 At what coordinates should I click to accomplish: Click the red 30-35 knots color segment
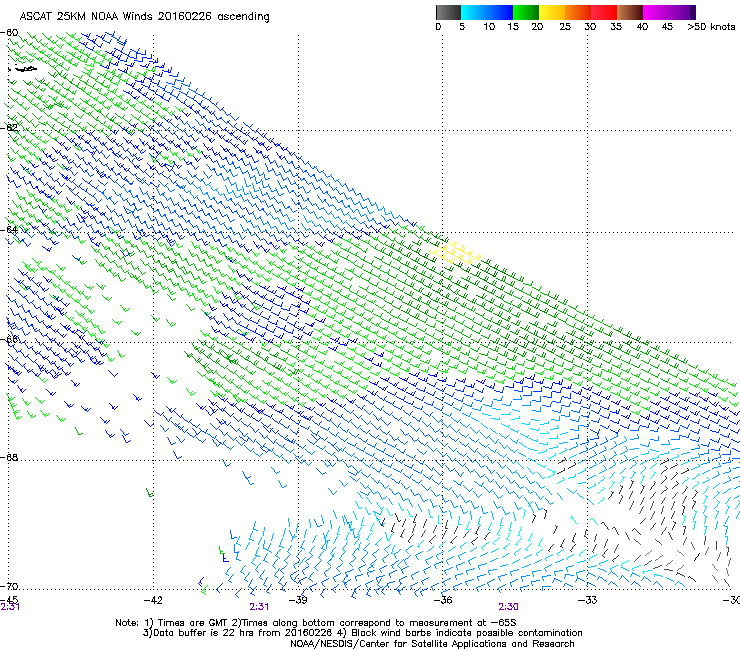[604, 12]
